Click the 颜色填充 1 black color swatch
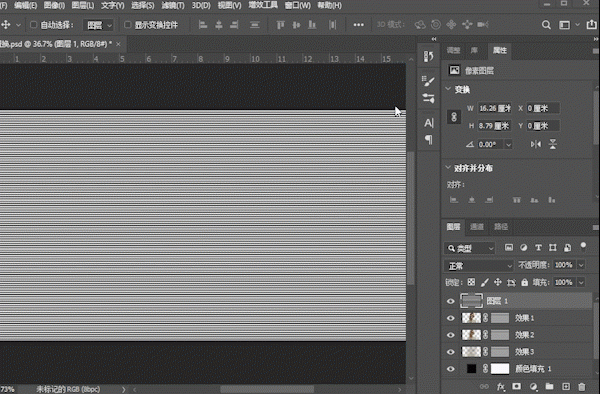600x394 pixels. [471, 369]
